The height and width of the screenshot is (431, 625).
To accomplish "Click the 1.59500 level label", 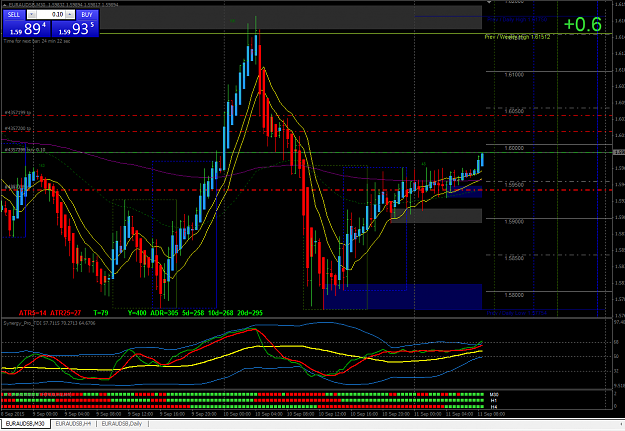I will pos(514,185).
